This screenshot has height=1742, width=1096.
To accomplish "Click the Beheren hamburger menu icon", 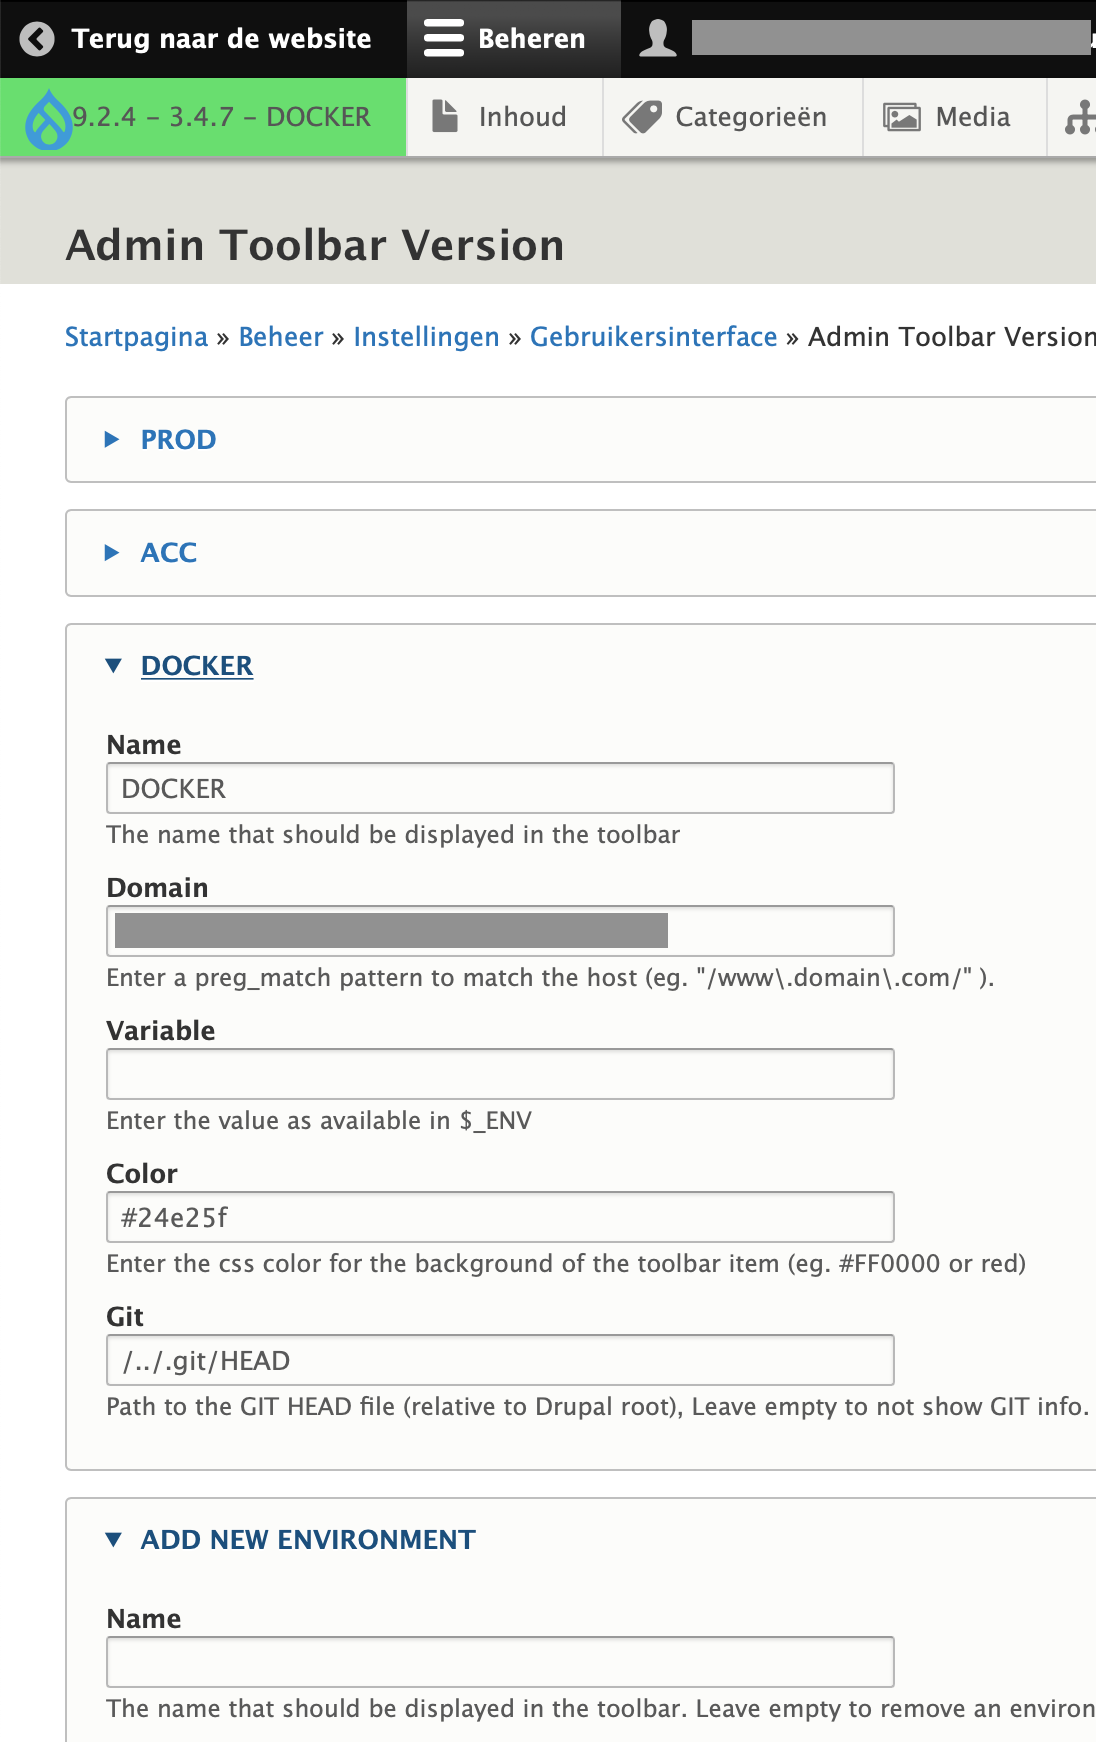I will 444,39.
